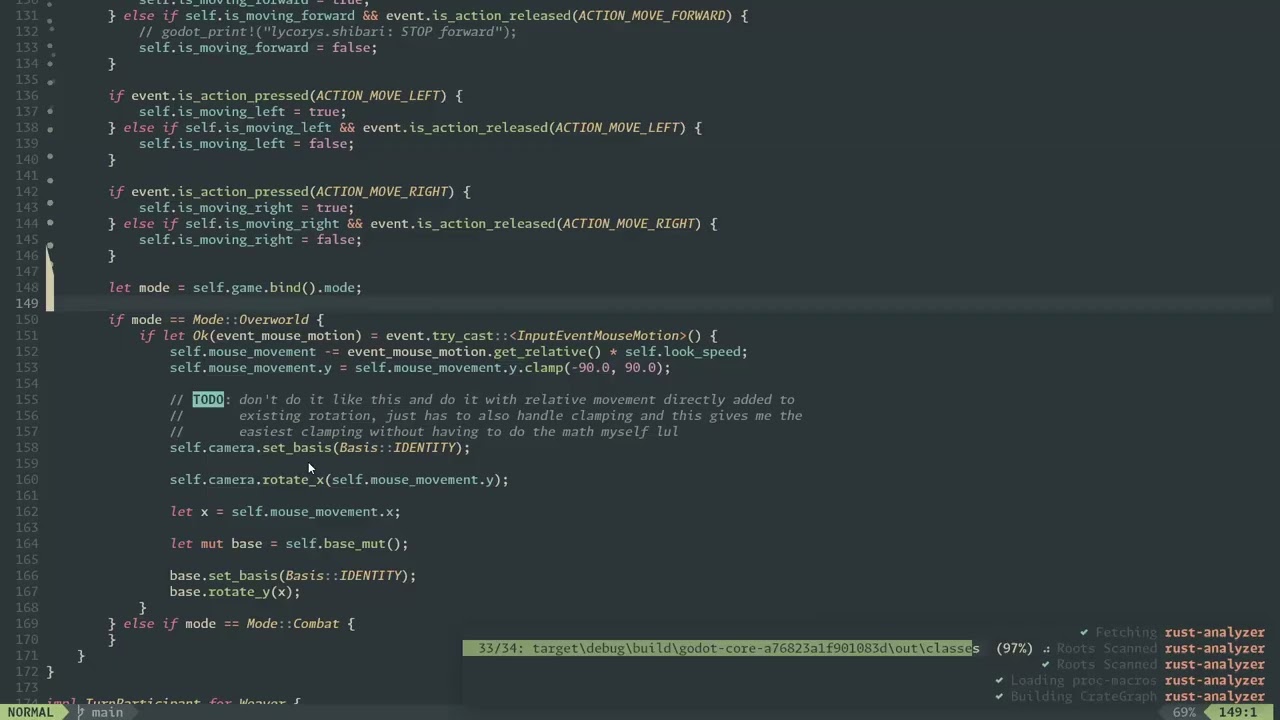Click line number 172 in the gutter
Image resolution: width=1280 pixels, height=720 pixels.
coord(28,671)
